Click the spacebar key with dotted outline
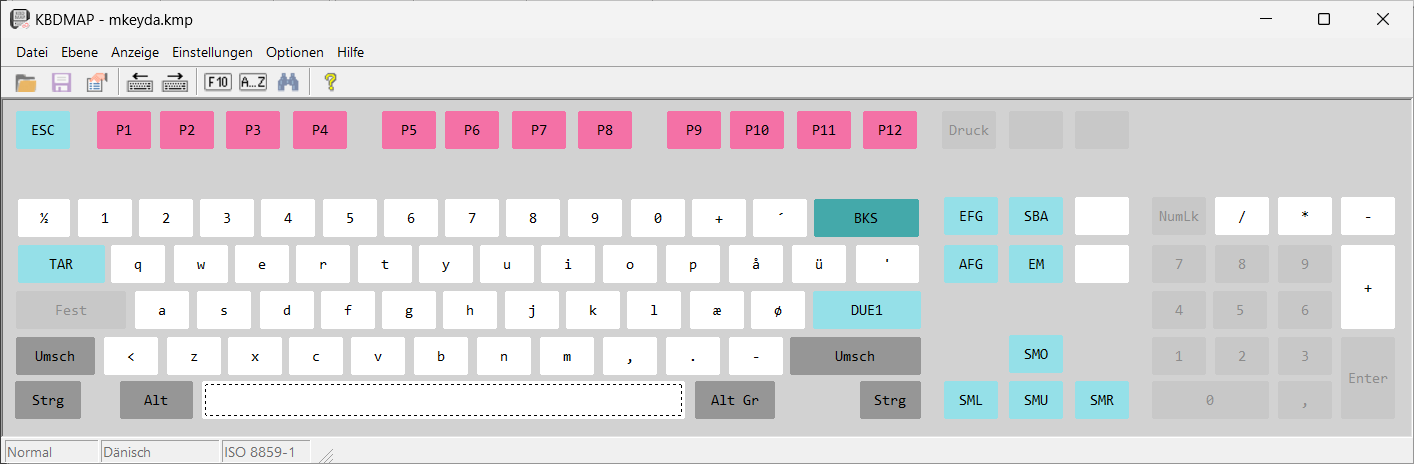This screenshot has height=464, width=1414. click(x=444, y=400)
